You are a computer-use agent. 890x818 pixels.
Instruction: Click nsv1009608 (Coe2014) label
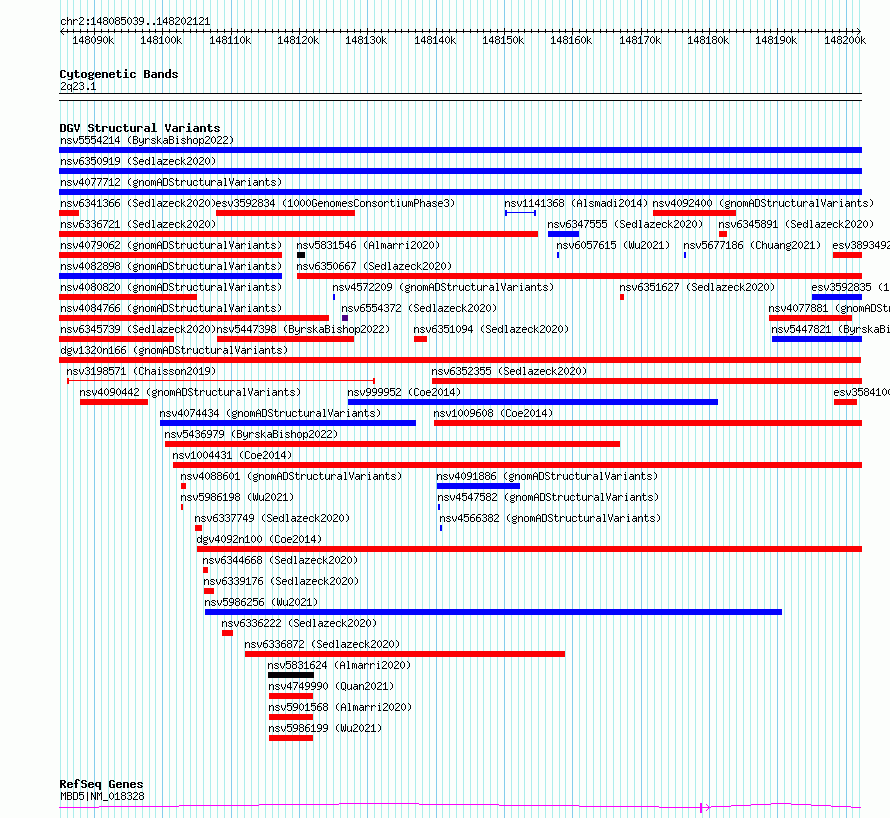point(493,413)
